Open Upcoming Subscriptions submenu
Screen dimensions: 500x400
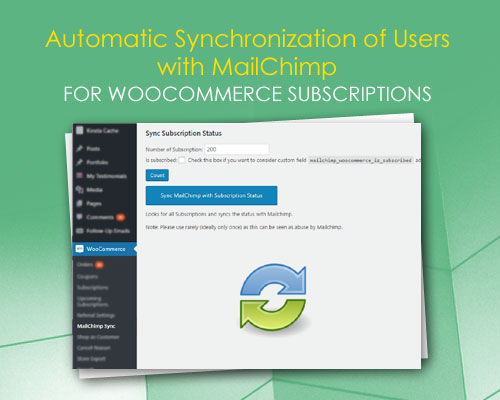[x=93, y=301]
